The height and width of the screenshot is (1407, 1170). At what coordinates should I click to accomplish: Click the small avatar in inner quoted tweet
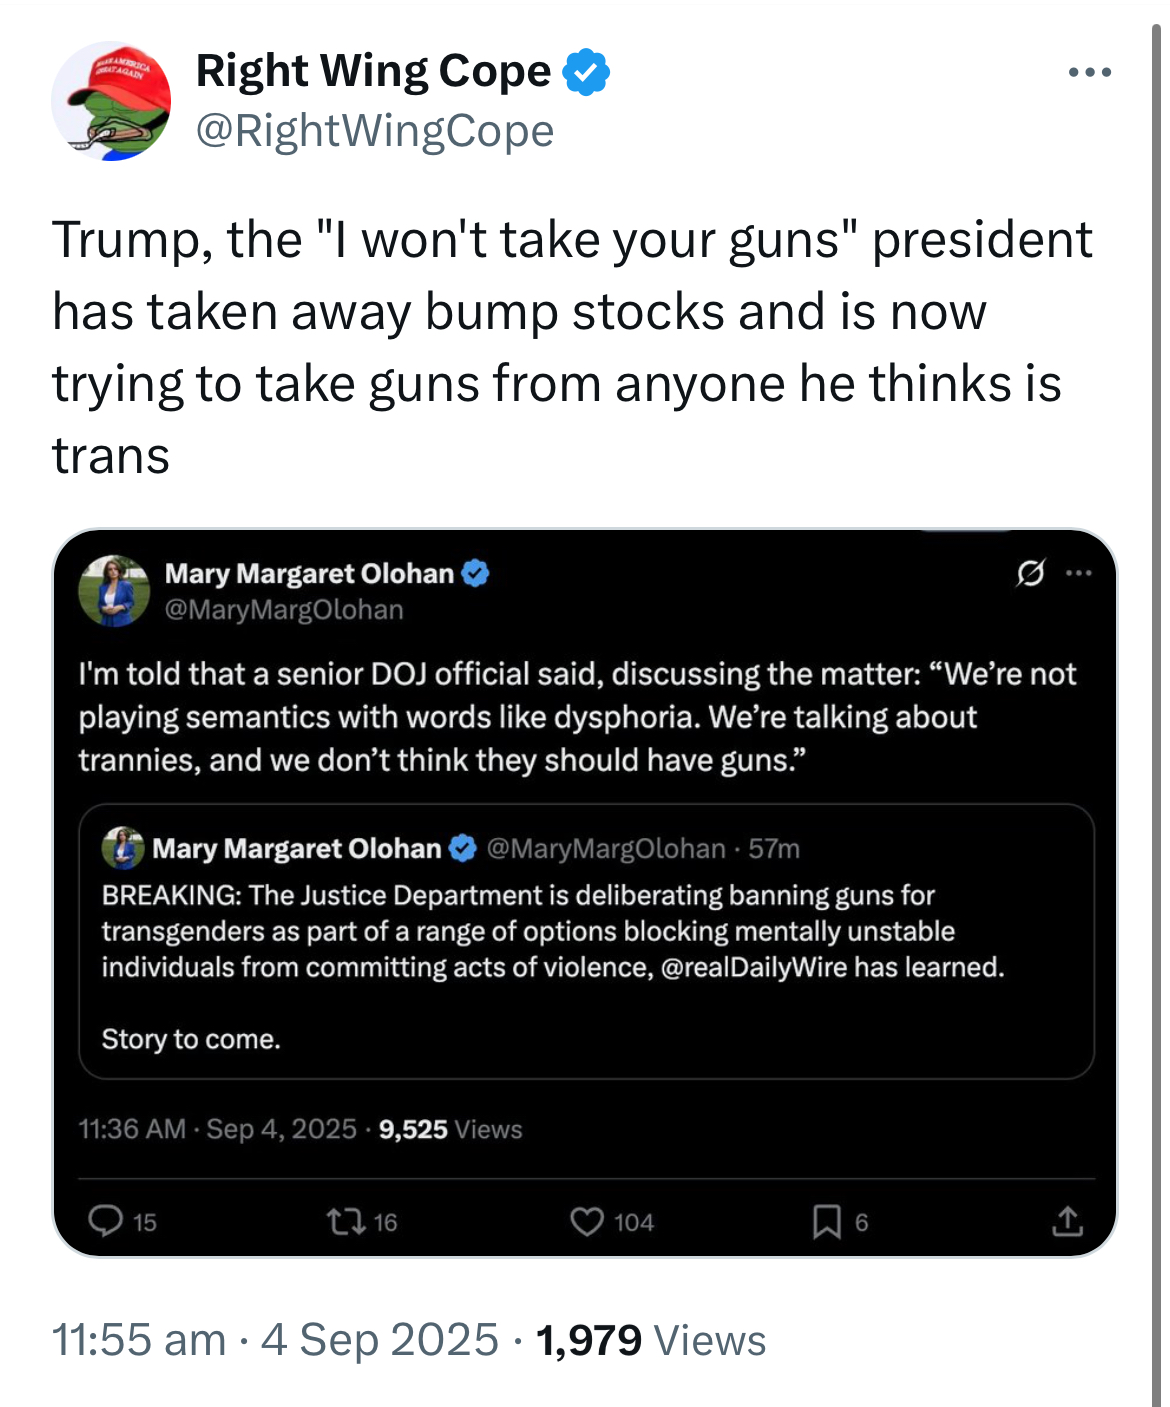click(x=123, y=848)
